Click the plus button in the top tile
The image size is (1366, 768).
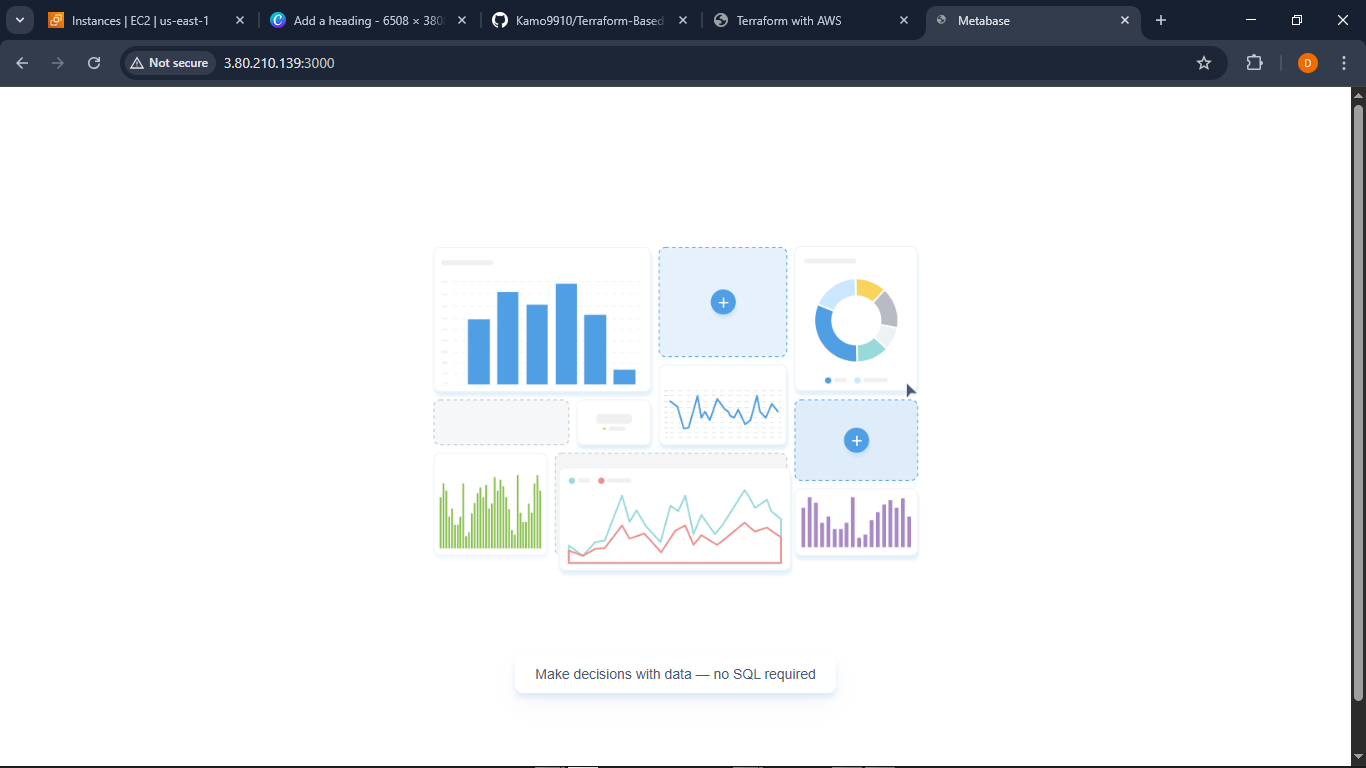[723, 302]
